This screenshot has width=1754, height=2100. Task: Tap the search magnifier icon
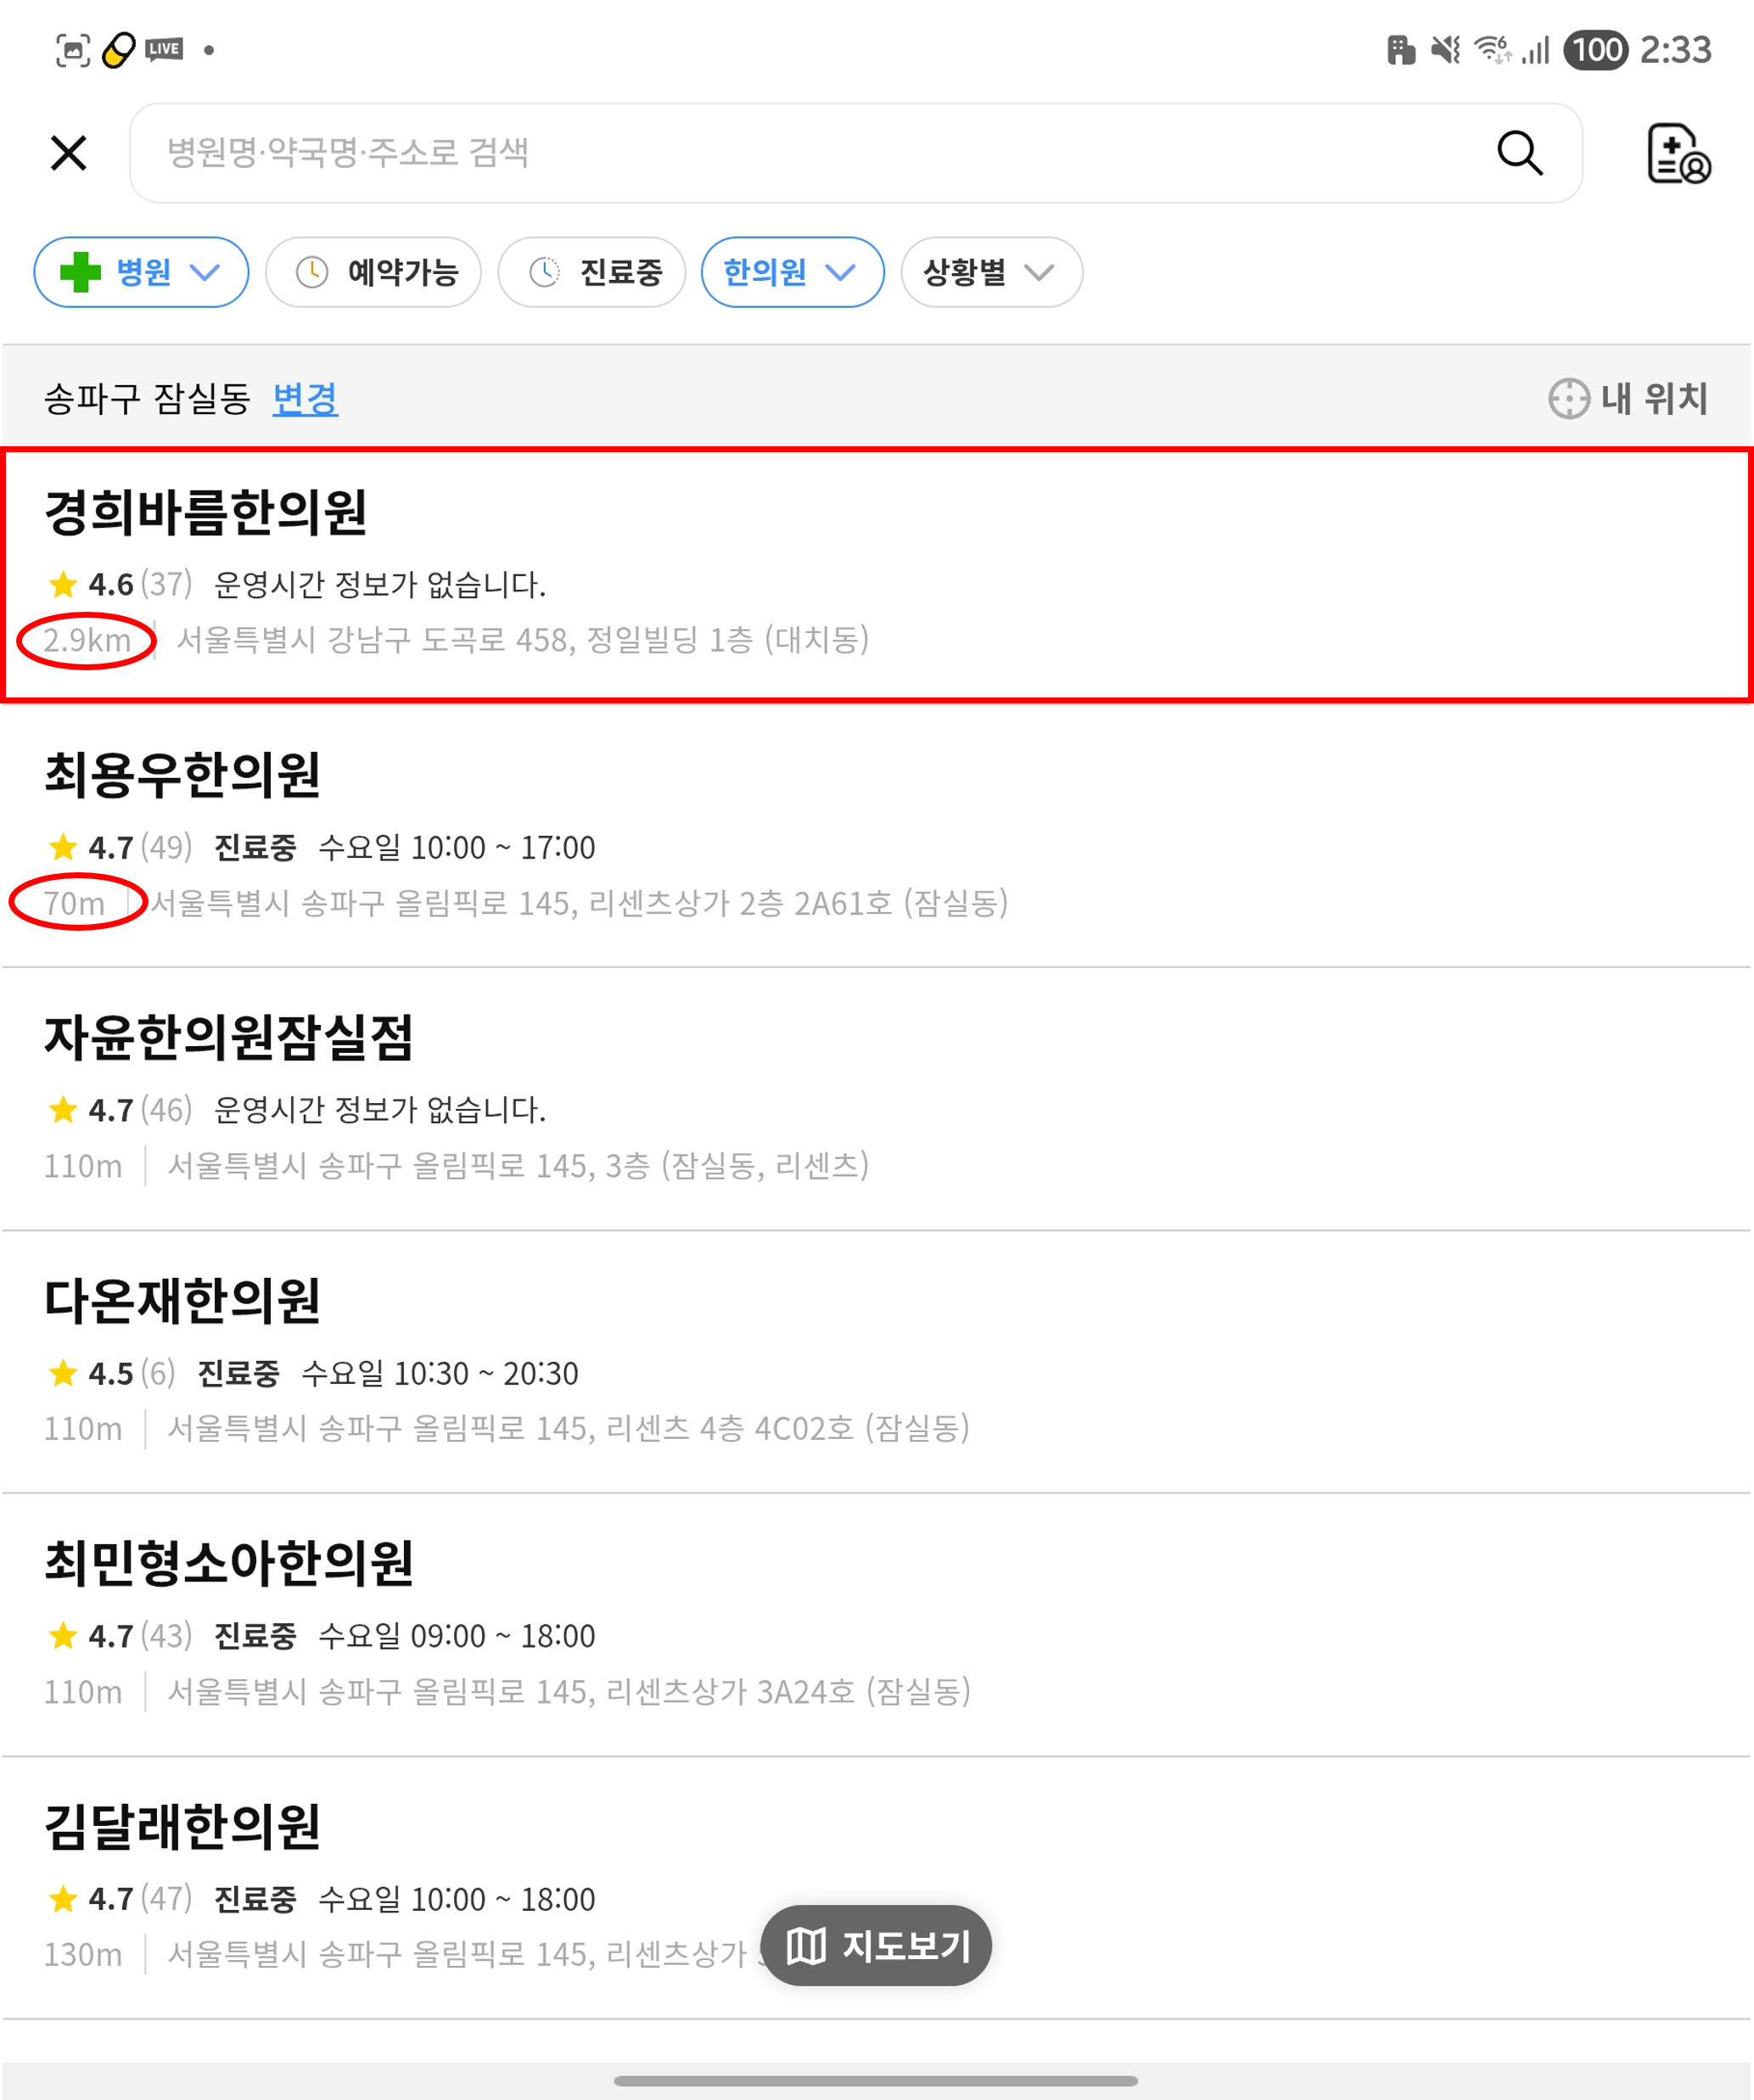tap(1519, 153)
